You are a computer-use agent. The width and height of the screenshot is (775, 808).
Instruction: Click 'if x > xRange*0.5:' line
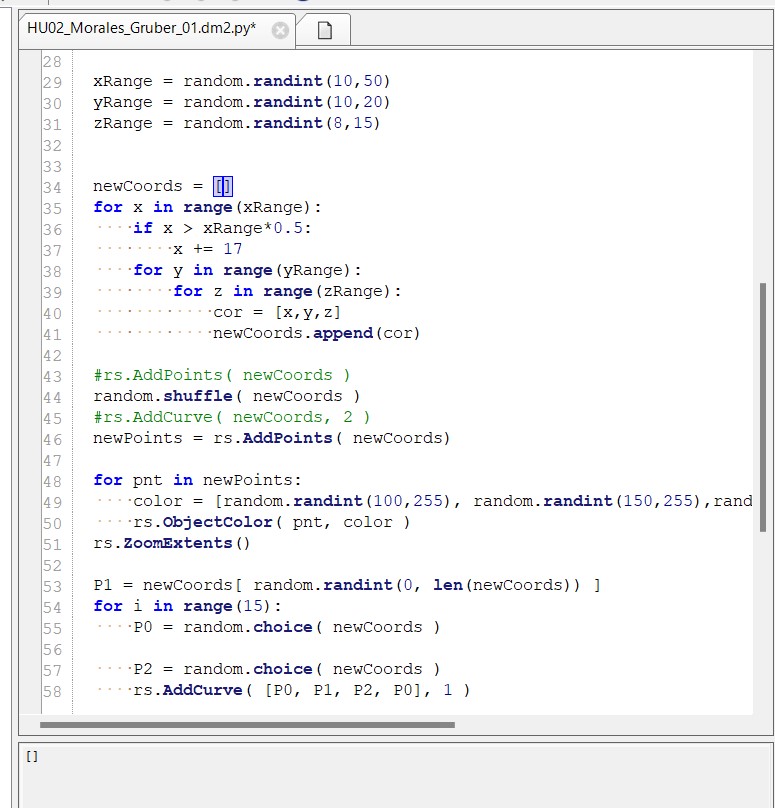[x=222, y=228]
